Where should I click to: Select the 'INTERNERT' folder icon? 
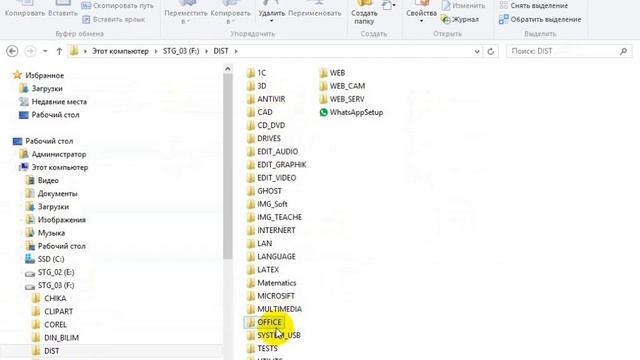(x=251, y=230)
